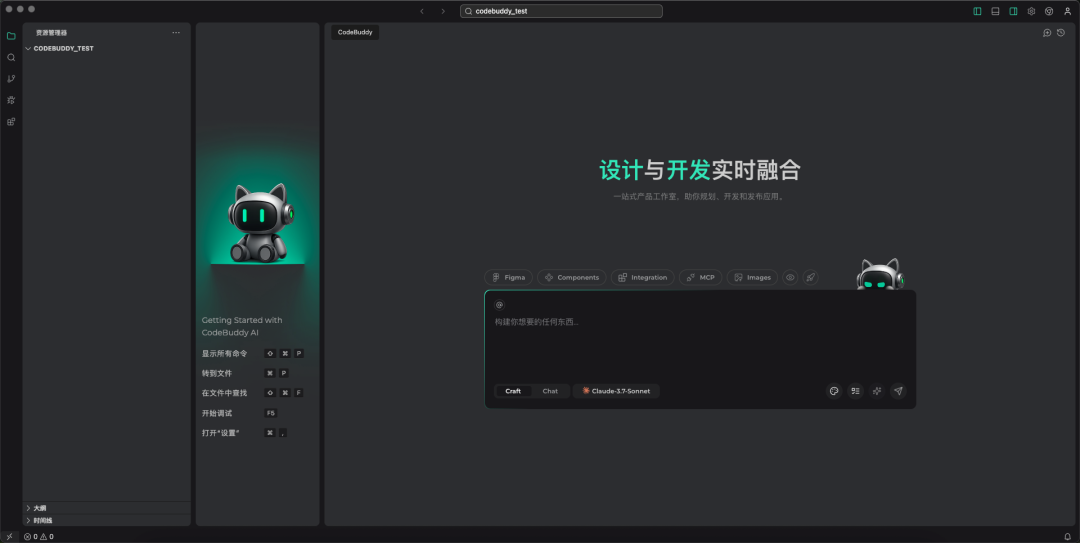Focus the 构建你想要的任何东西 prompt input
Viewport: 1080px width, 543px height.
pos(700,322)
